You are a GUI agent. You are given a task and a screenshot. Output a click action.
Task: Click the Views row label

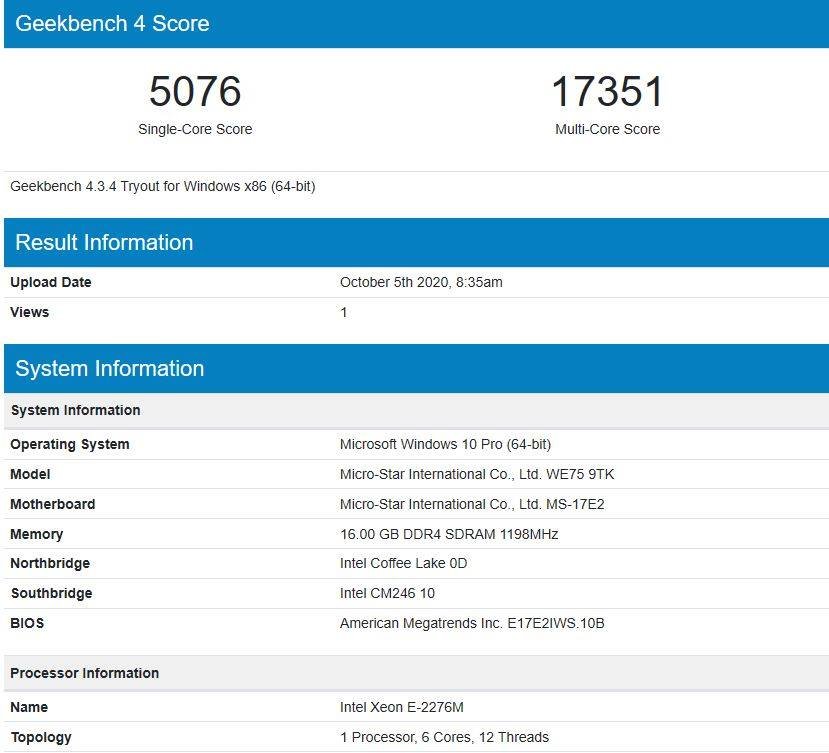pos(30,312)
